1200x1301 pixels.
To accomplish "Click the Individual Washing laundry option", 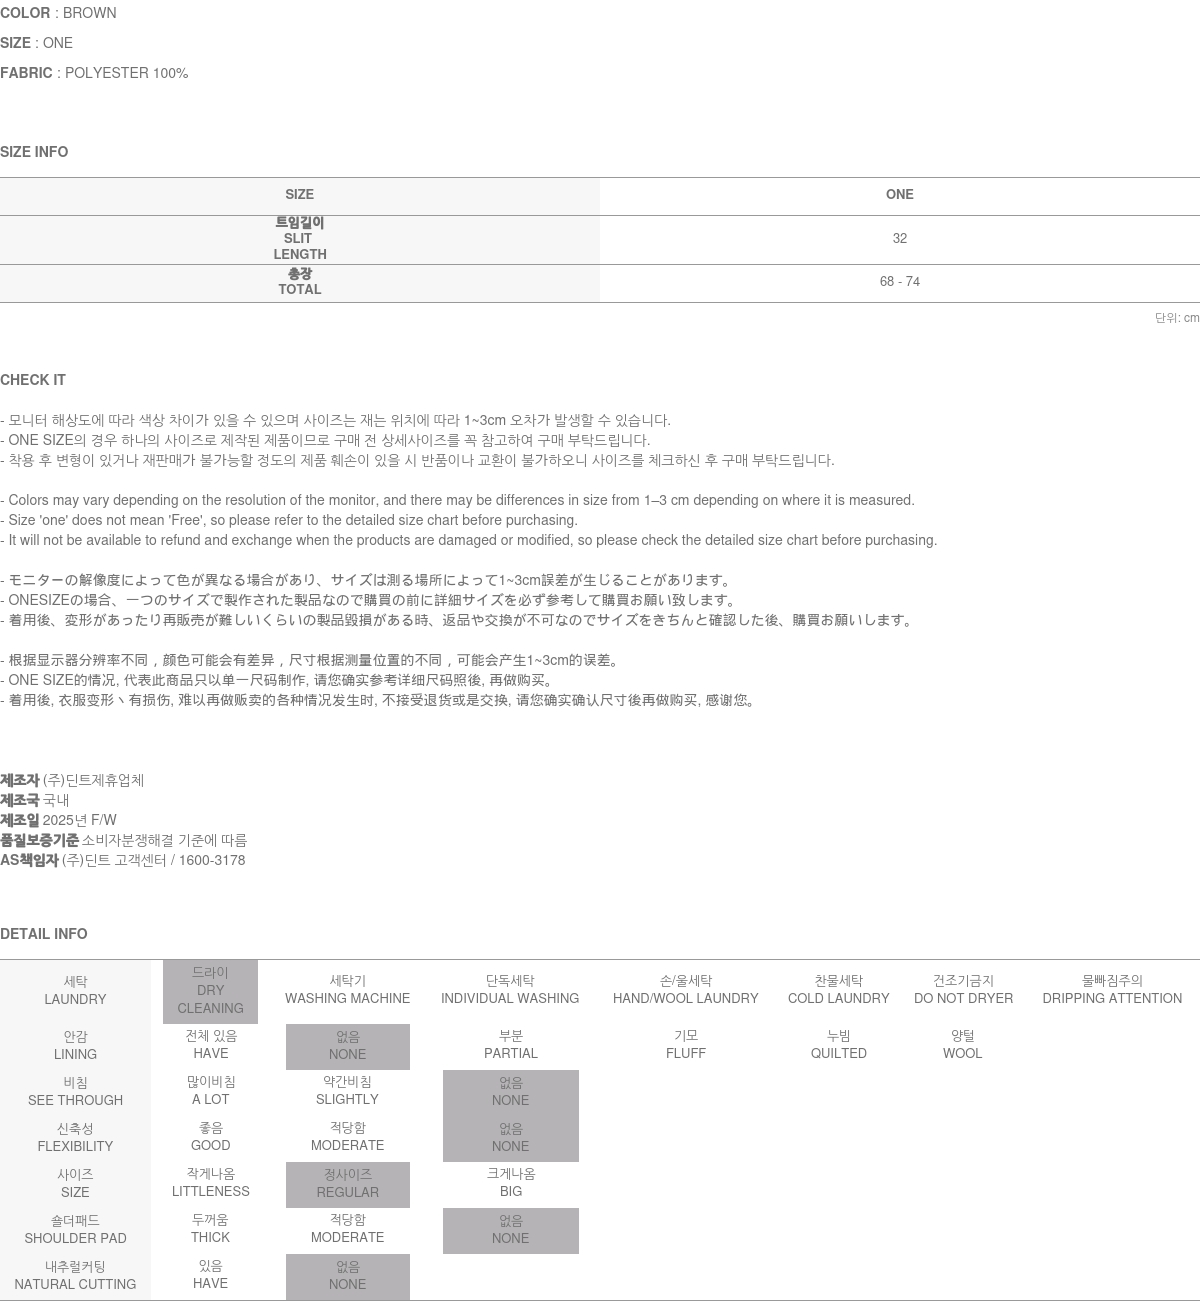I will (x=510, y=990).
